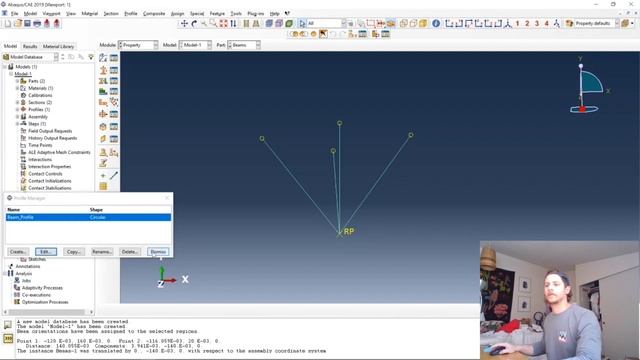Select the Beam_Profile row in Profile Manager
640x360 pixels.
pos(89,218)
